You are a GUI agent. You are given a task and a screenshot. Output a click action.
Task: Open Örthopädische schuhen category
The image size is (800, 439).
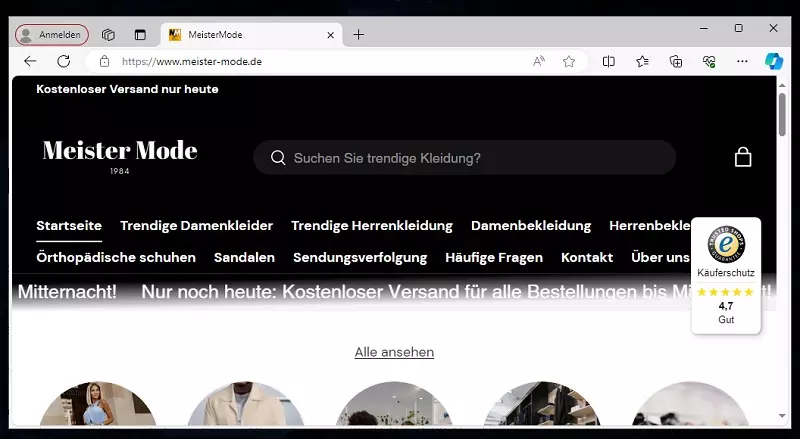(x=116, y=257)
